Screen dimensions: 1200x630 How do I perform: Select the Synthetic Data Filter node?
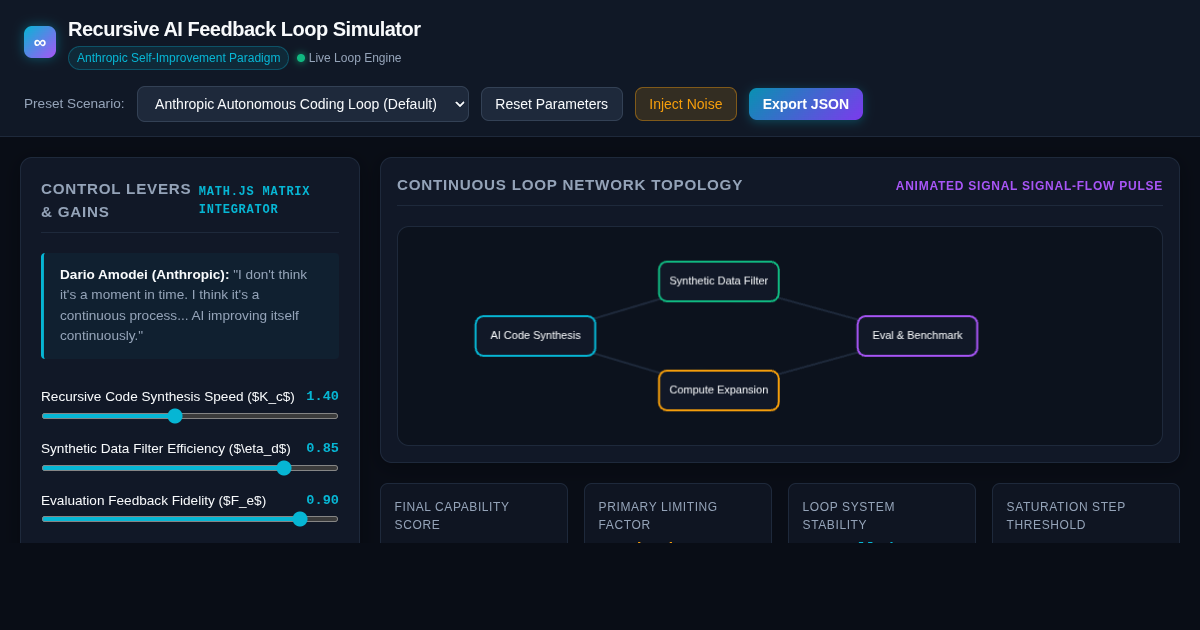(719, 281)
